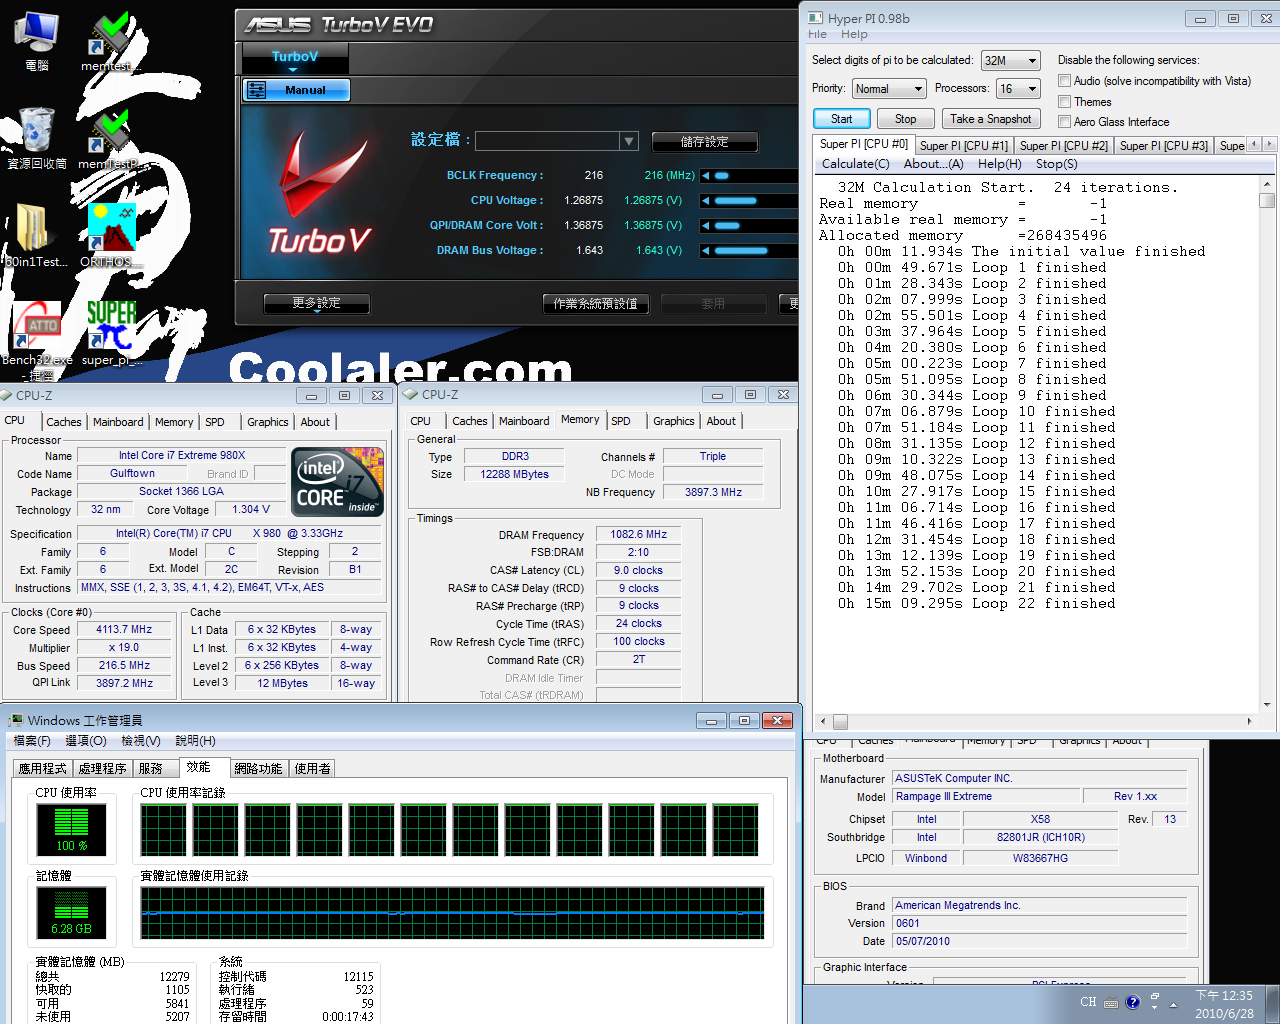The height and width of the screenshot is (1024, 1280).
Task: Click Hyper PI output vertical scrollbar thumb
Action: [1267, 200]
